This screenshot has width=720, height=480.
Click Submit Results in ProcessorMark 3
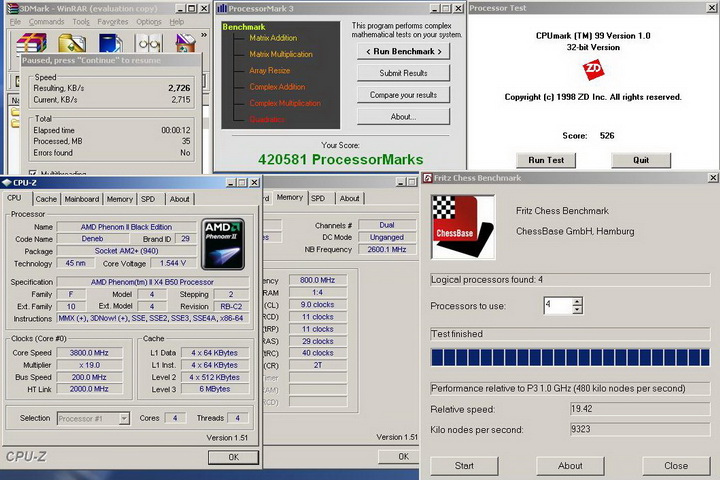pos(404,73)
